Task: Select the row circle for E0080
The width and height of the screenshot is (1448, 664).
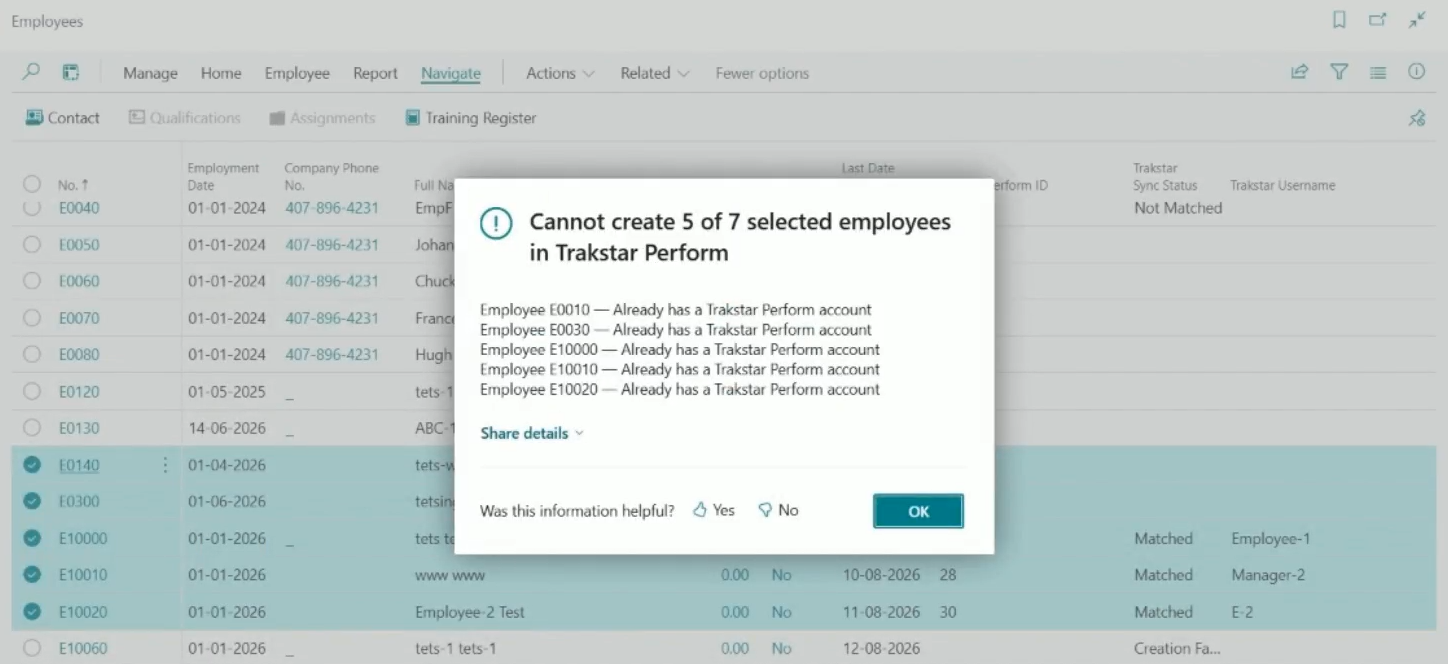Action: tap(32, 354)
